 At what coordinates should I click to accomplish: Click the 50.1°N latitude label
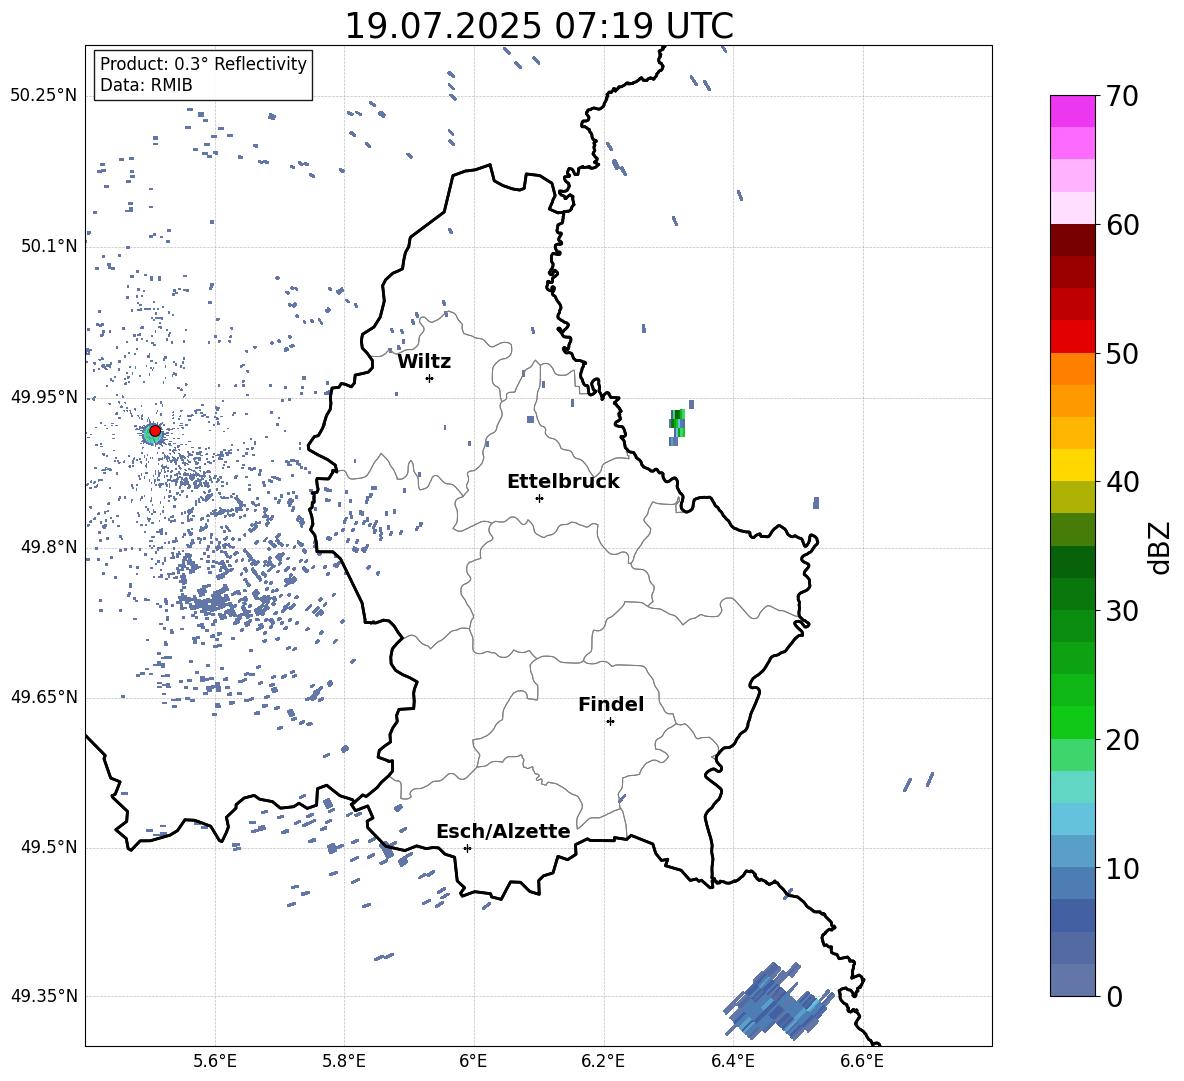pyautogui.click(x=49, y=246)
